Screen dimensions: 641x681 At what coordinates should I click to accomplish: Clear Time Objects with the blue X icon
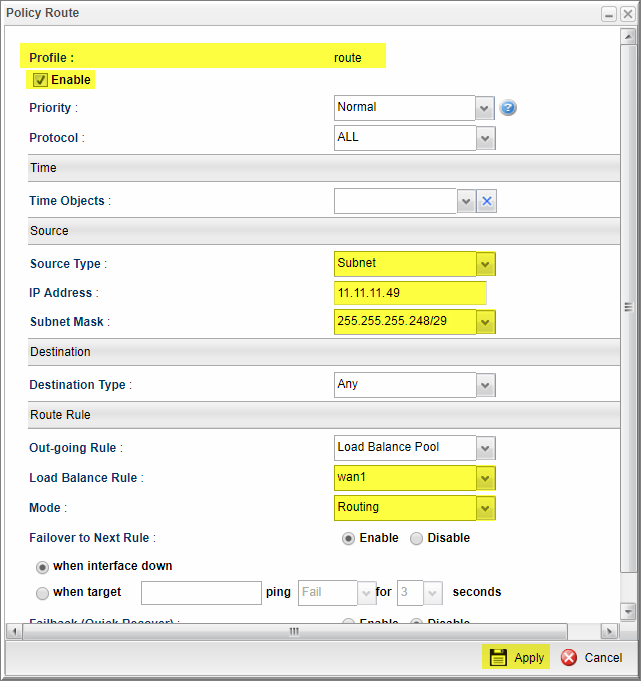(x=486, y=201)
